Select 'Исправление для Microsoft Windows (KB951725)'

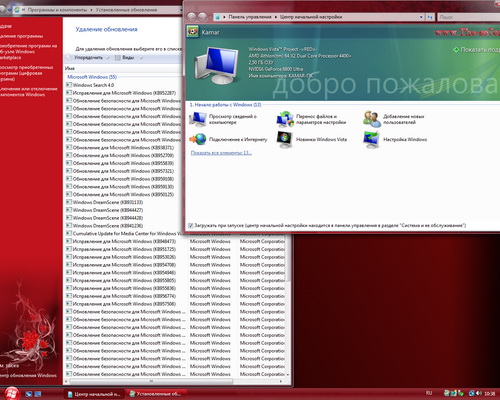[x=175, y=249]
